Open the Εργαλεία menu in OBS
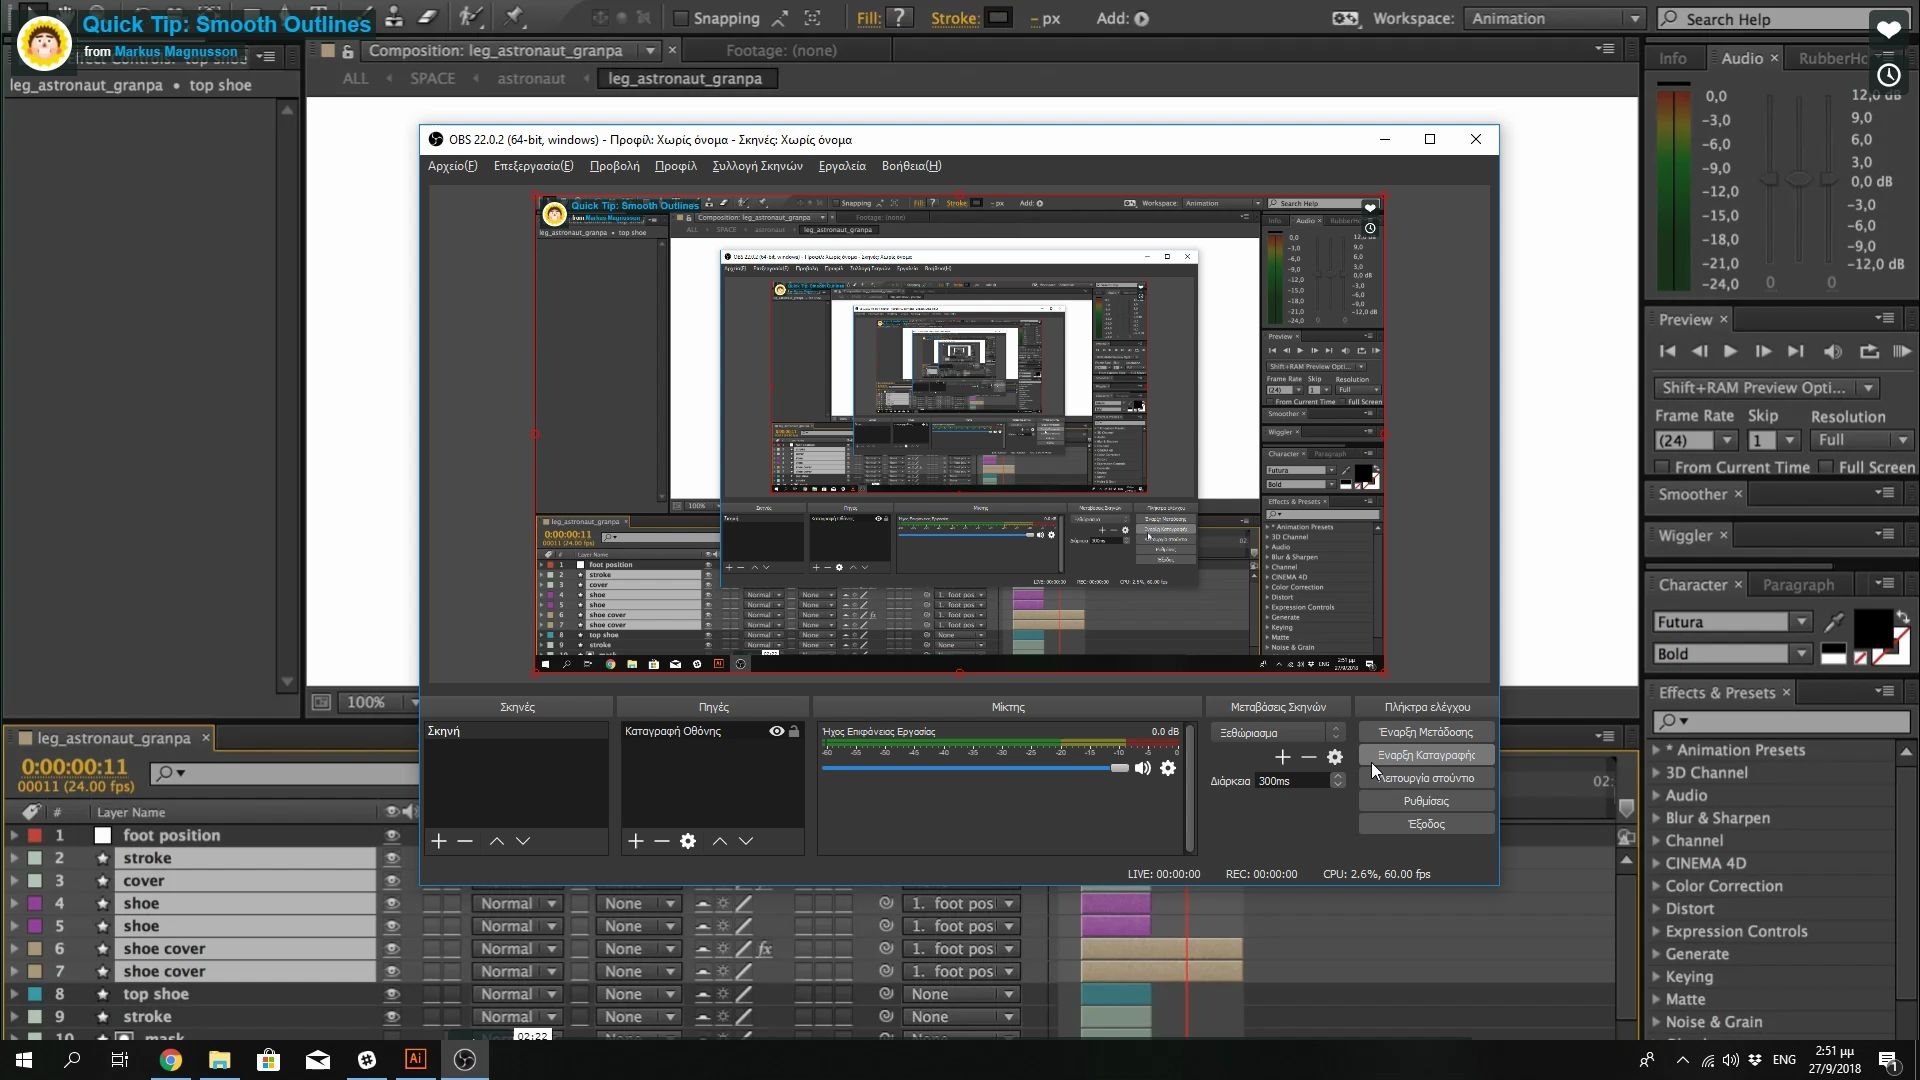Viewport: 1920px width, 1080px height. [x=841, y=166]
